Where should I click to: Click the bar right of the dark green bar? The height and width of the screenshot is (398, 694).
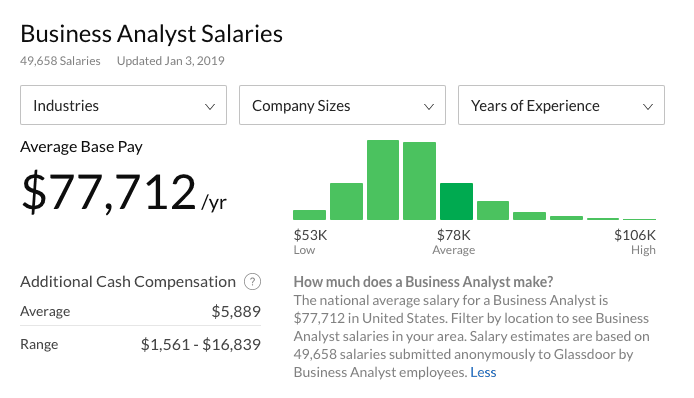click(493, 211)
